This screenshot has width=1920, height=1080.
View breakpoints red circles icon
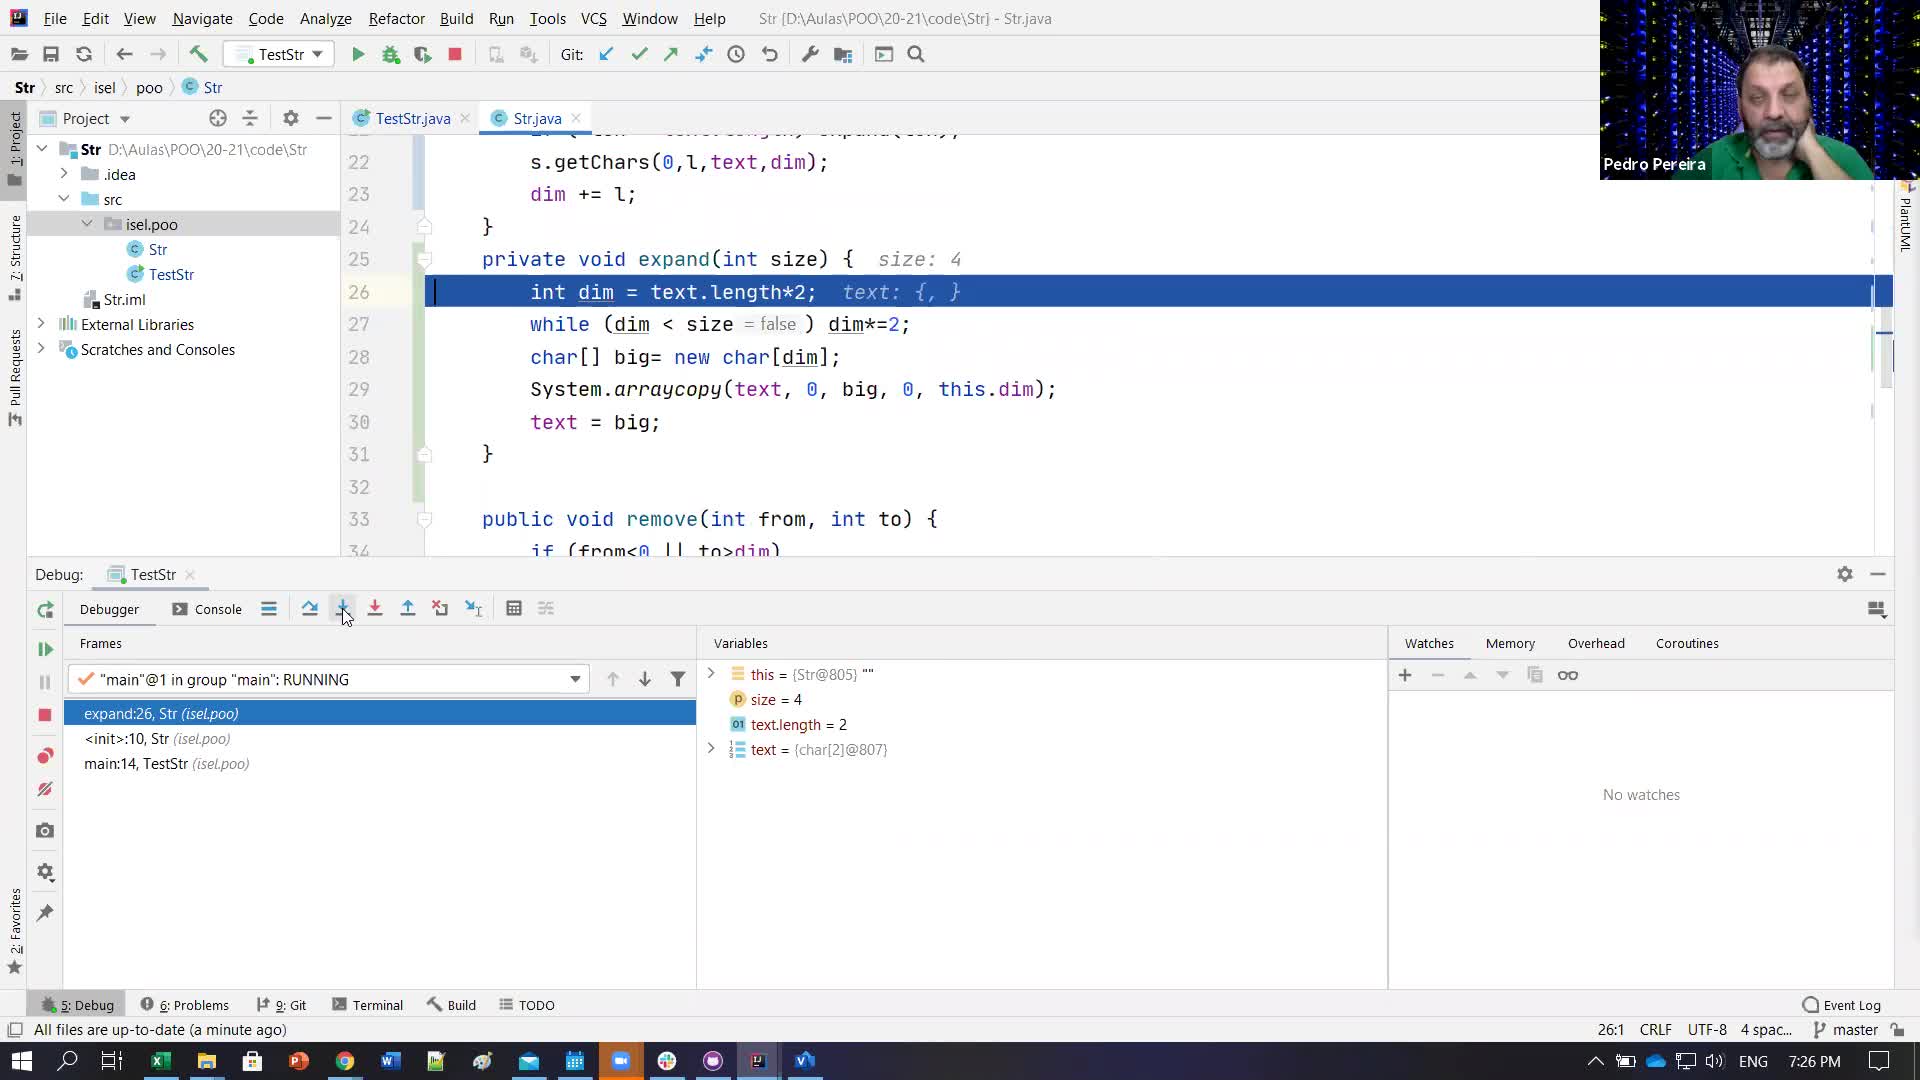pyautogui.click(x=45, y=755)
